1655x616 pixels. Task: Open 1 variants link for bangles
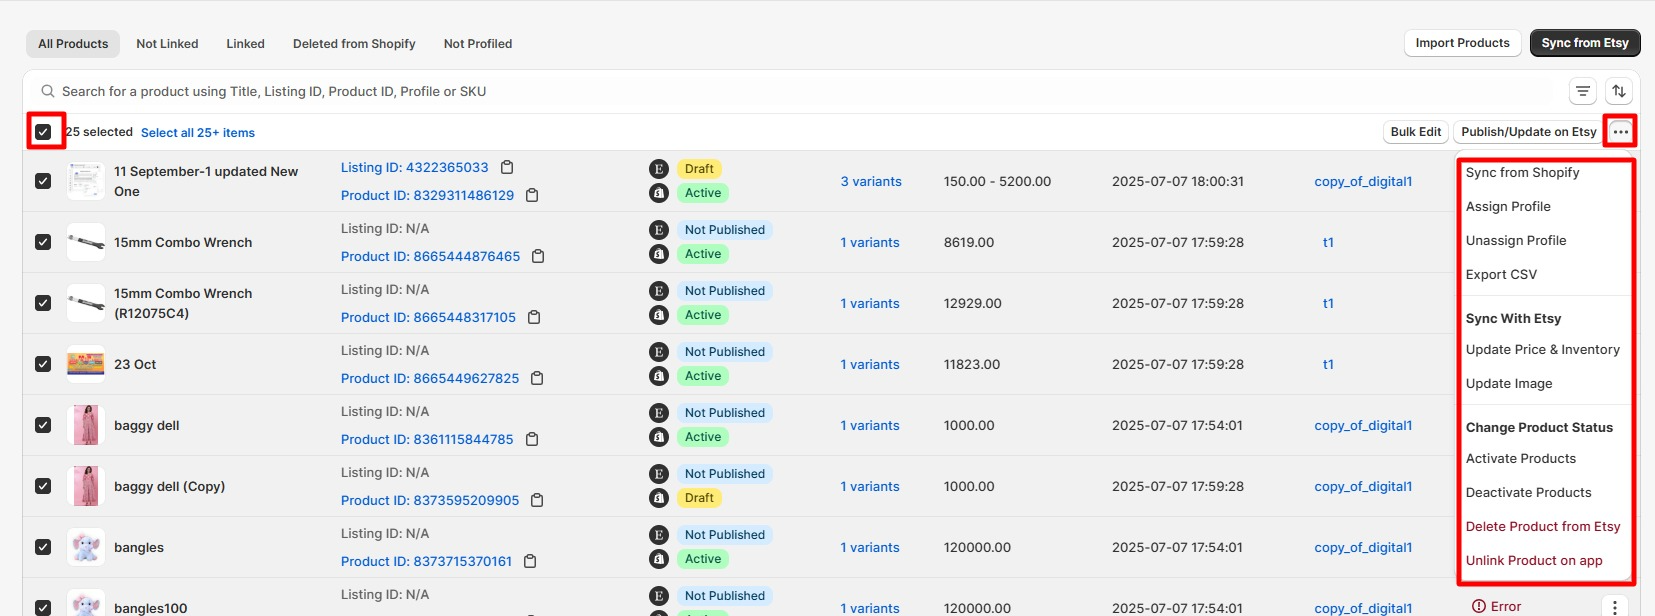tap(870, 548)
